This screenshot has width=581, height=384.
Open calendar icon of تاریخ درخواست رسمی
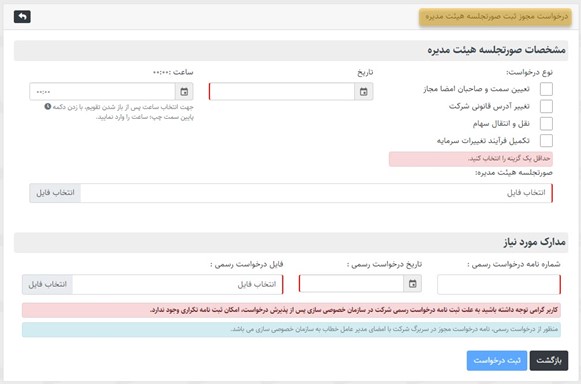pos(412,284)
